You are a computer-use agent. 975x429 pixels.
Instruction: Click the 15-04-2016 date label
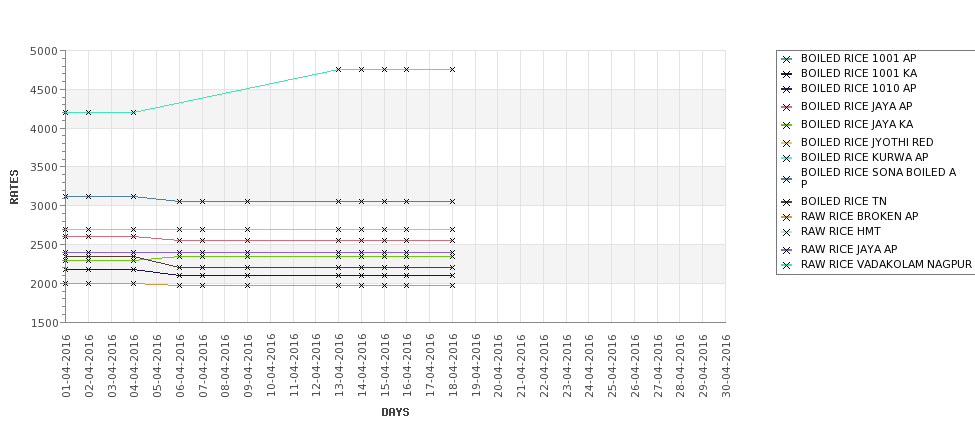tap(384, 366)
